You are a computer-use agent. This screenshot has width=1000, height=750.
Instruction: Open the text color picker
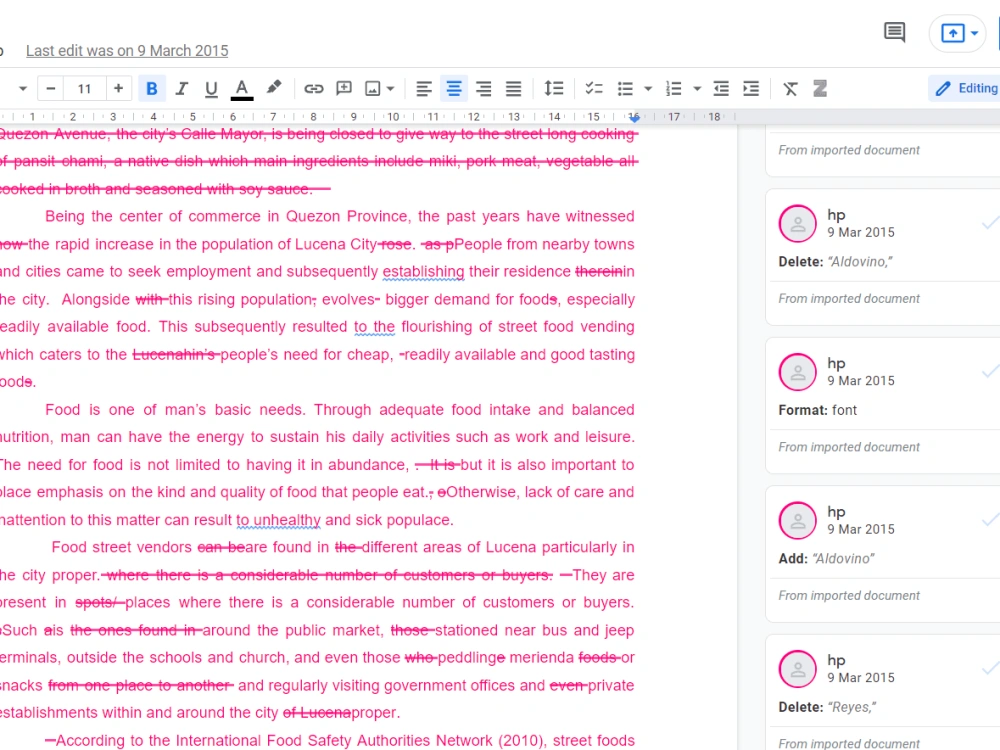click(x=241, y=88)
